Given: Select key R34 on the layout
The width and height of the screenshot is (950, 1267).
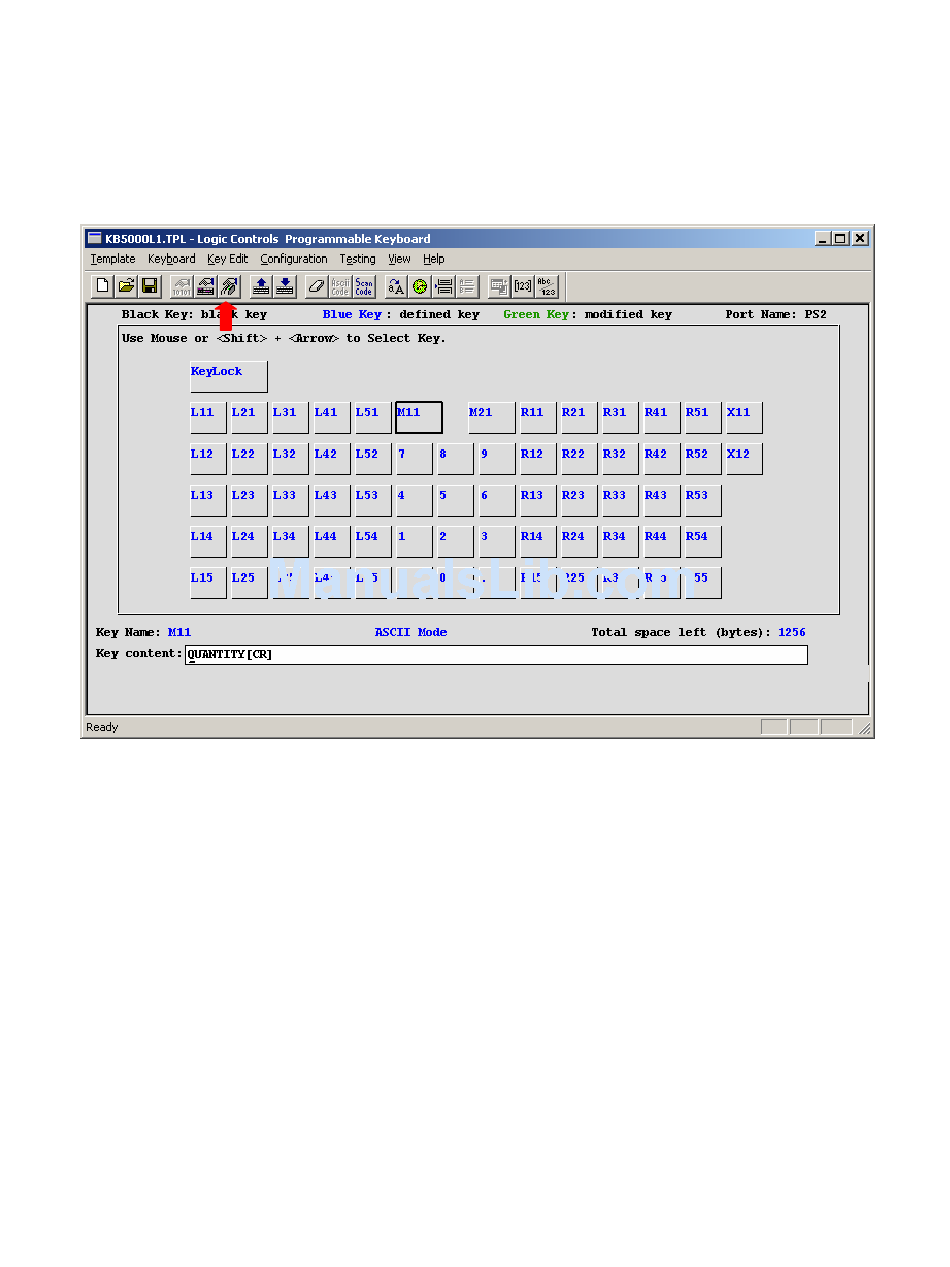Looking at the screenshot, I should [620, 541].
